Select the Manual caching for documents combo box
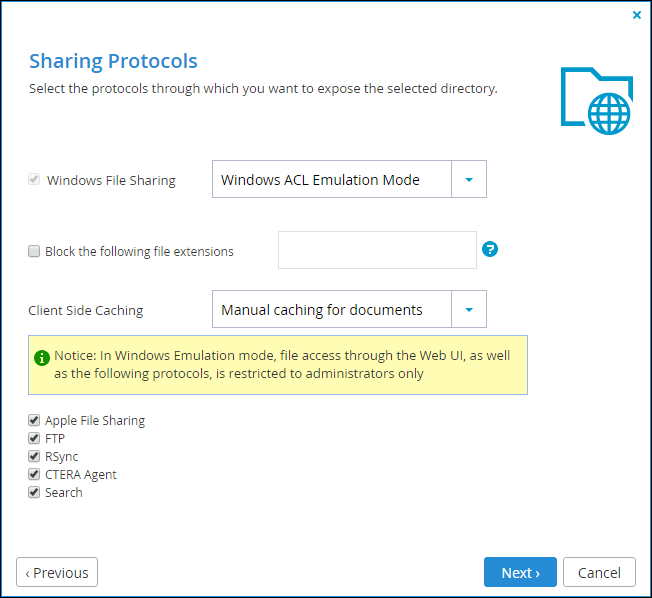Viewport: 652px width, 598px height. click(349, 309)
